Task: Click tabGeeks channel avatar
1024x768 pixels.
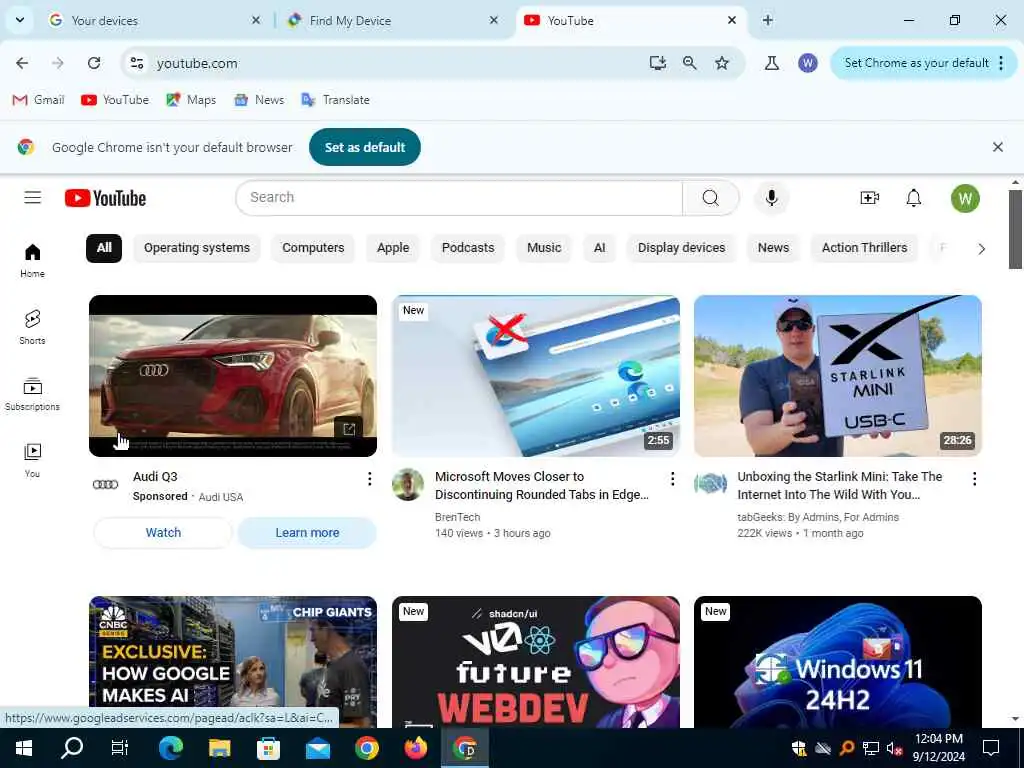Action: click(711, 484)
